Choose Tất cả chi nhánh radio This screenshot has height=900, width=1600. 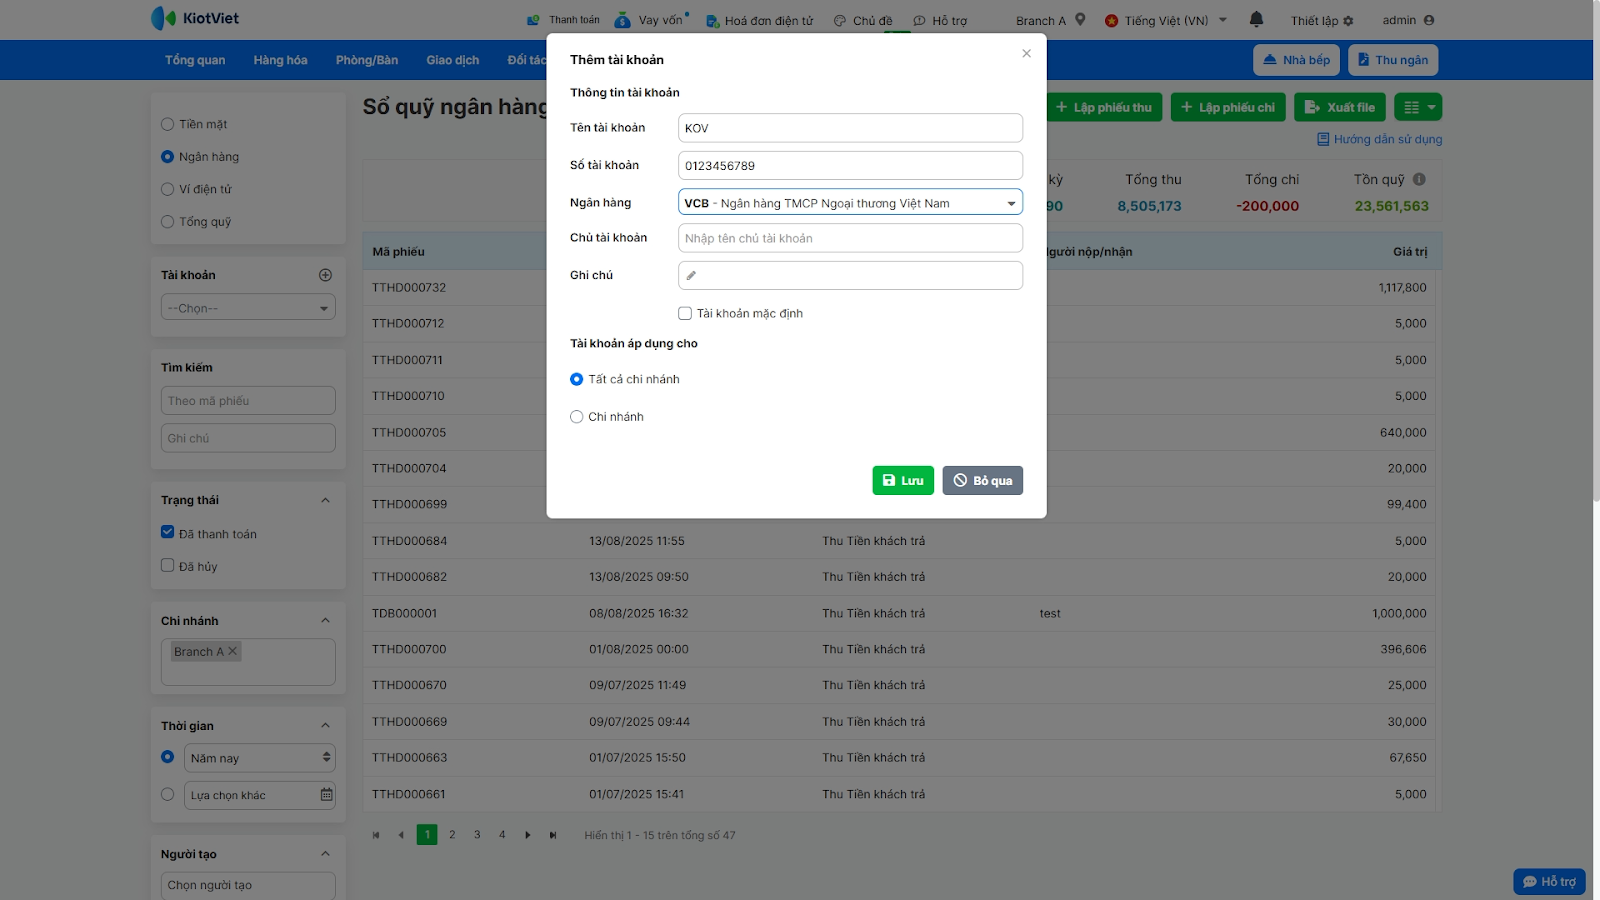click(577, 379)
